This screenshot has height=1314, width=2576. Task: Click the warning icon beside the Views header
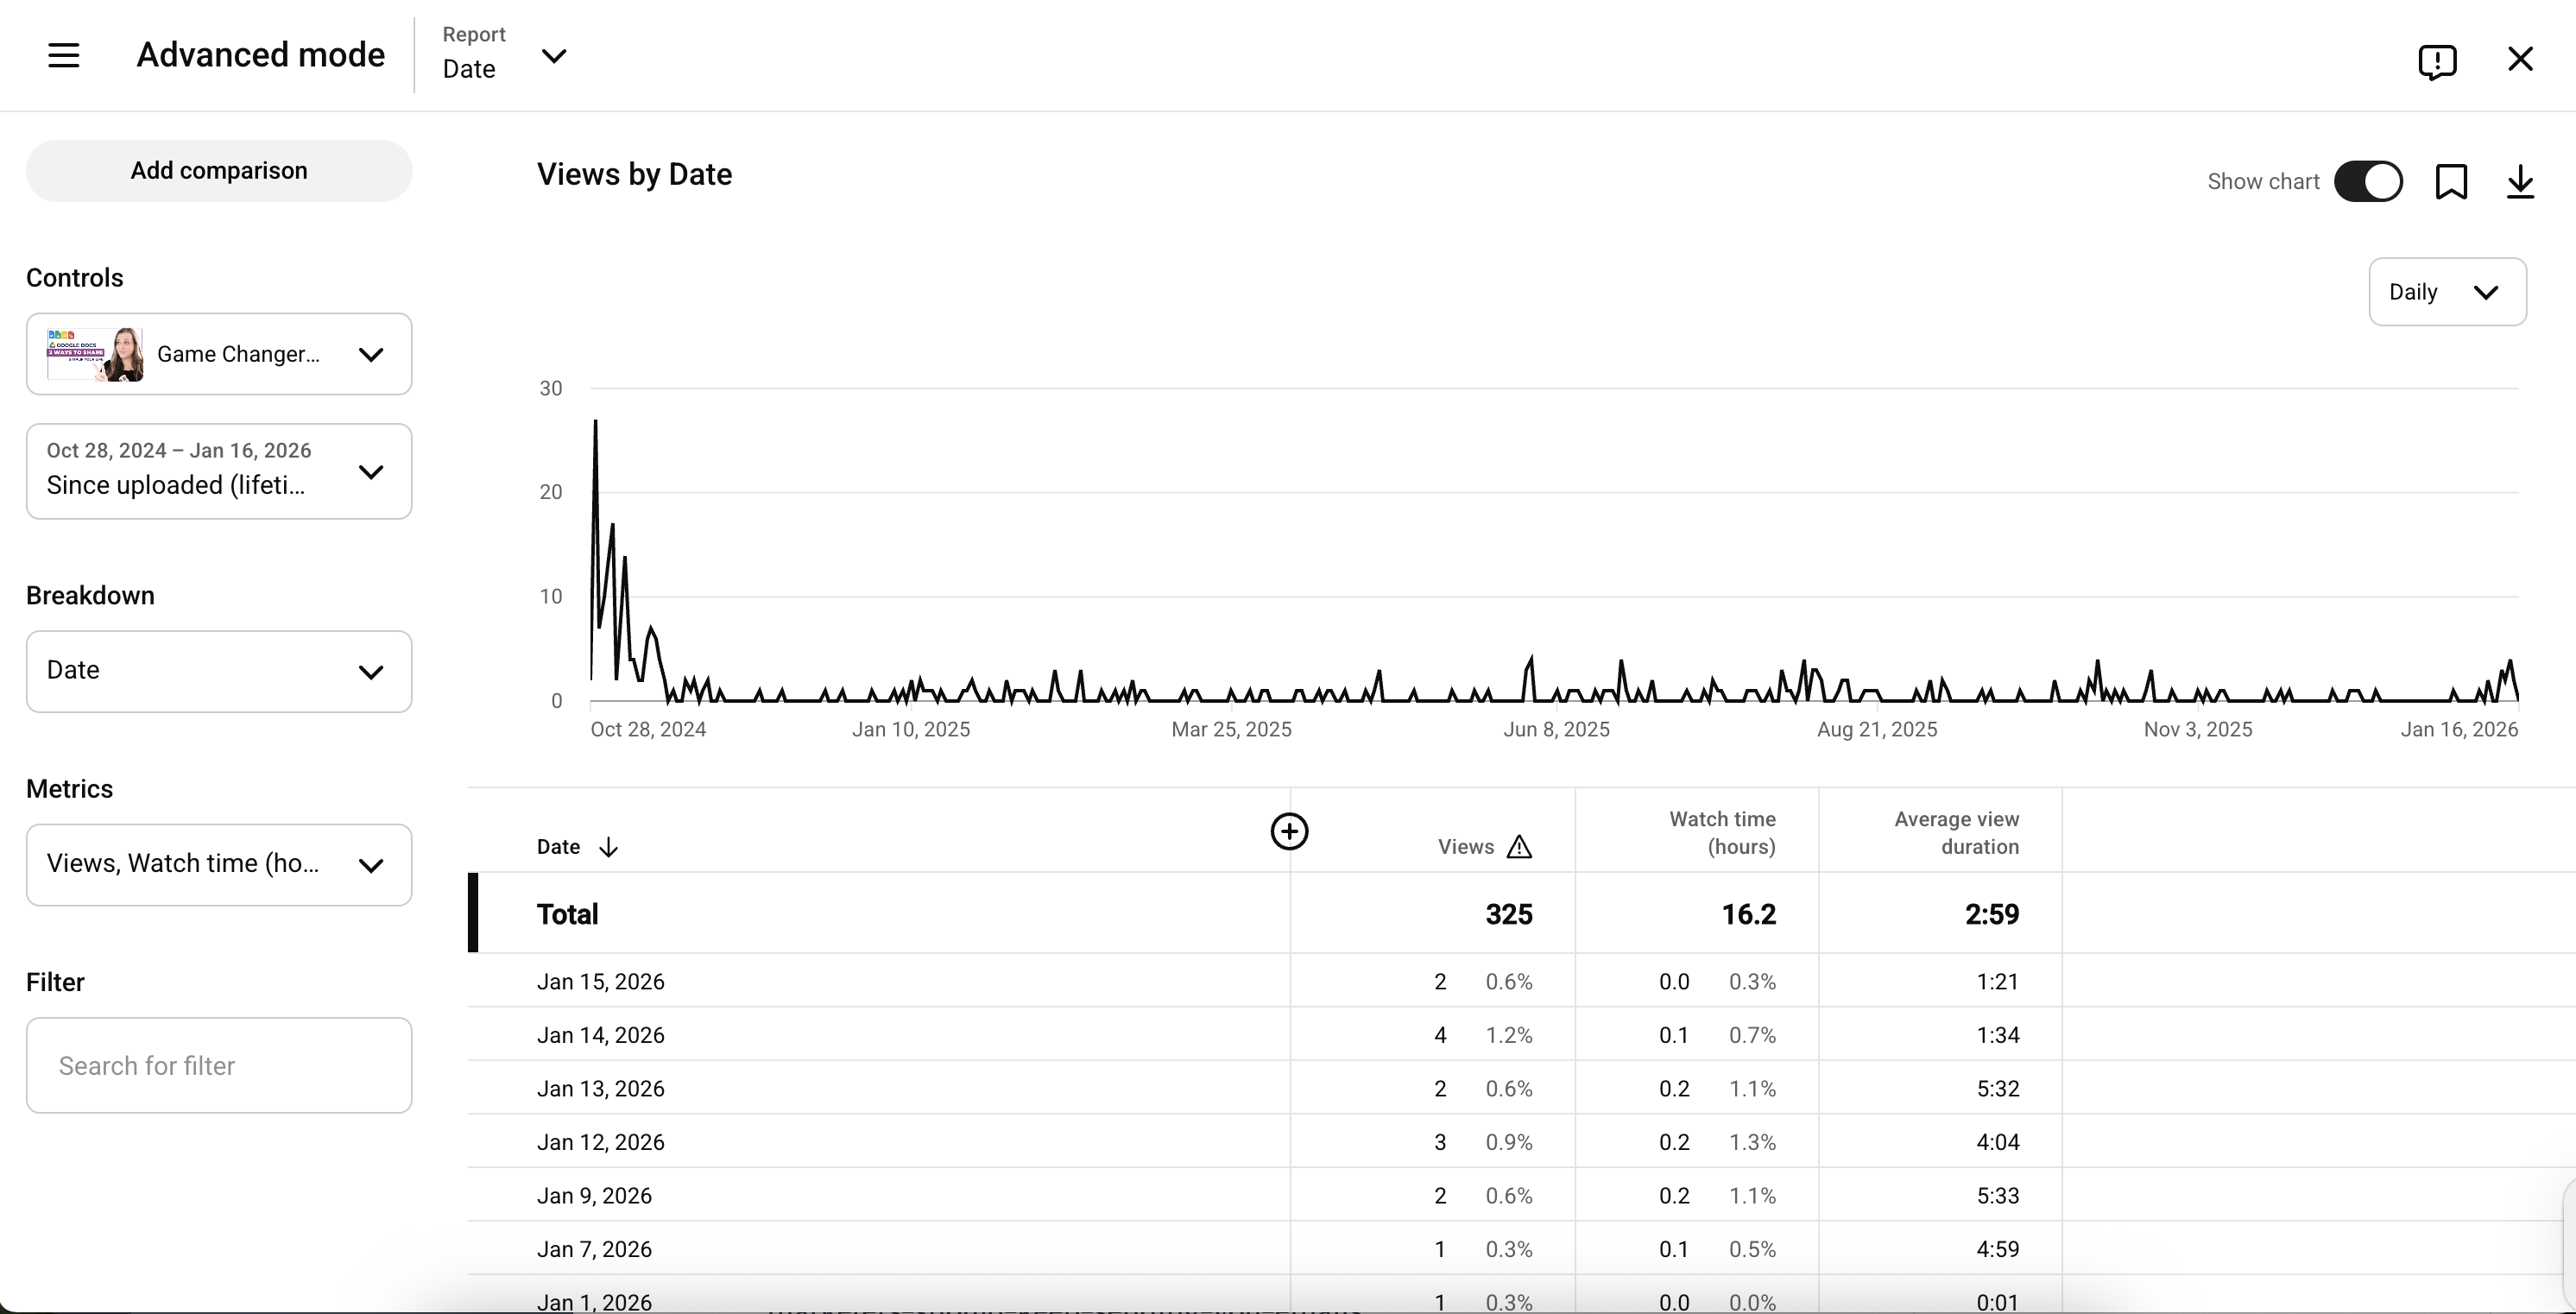(x=1520, y=847)
